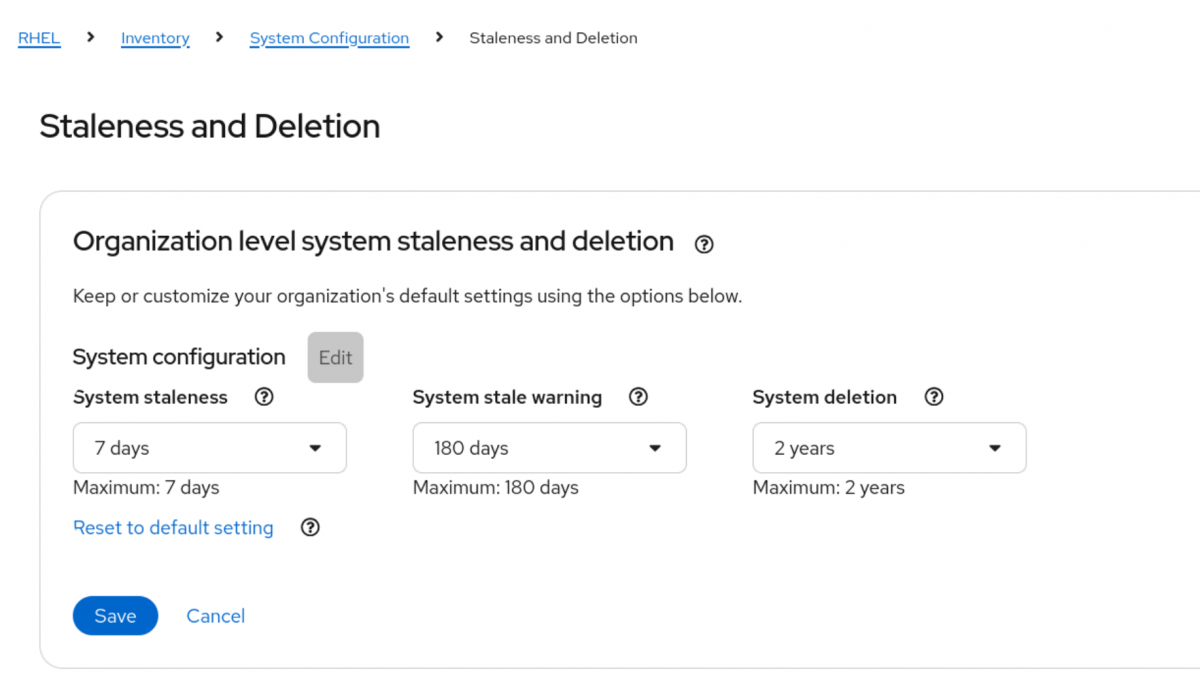
Task: Open the Inventory breadcrumb link
Action: click(155, 37)
